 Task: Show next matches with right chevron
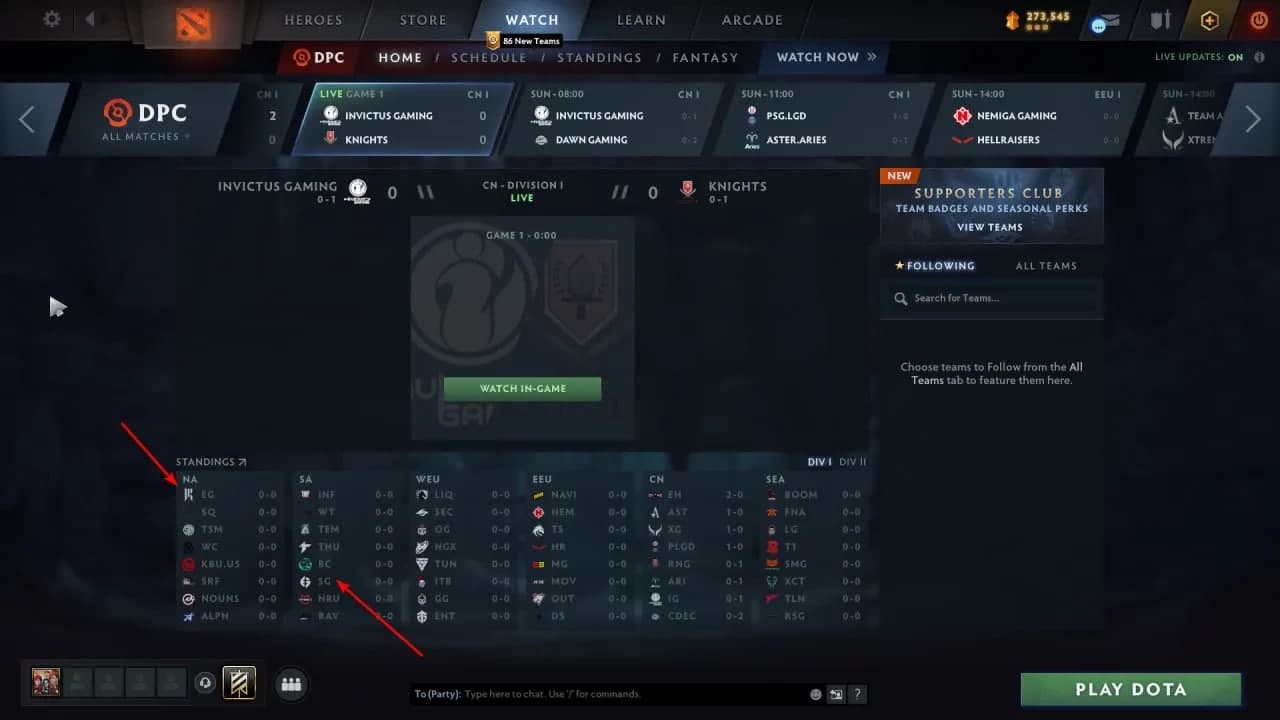[1252, 120]
